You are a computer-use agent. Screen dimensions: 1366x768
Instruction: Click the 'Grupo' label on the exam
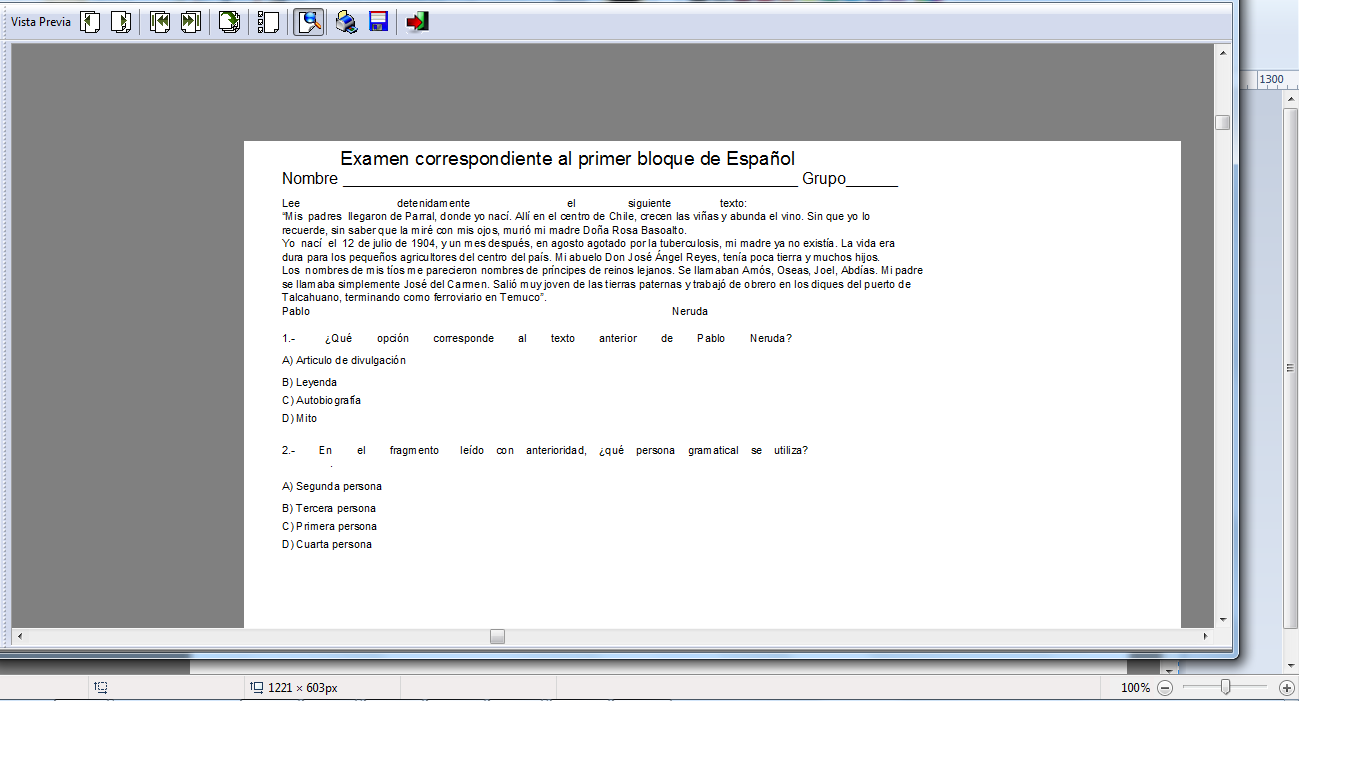pos(824,179)
